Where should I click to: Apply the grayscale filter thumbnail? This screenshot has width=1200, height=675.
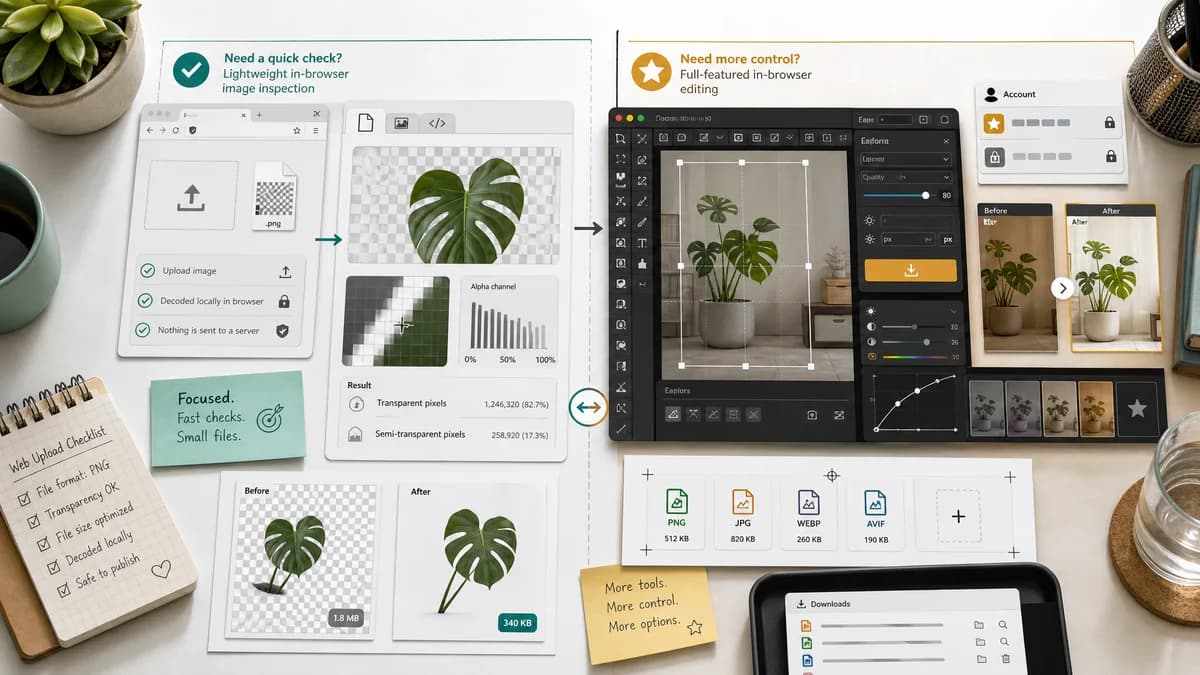click(987, 407)
